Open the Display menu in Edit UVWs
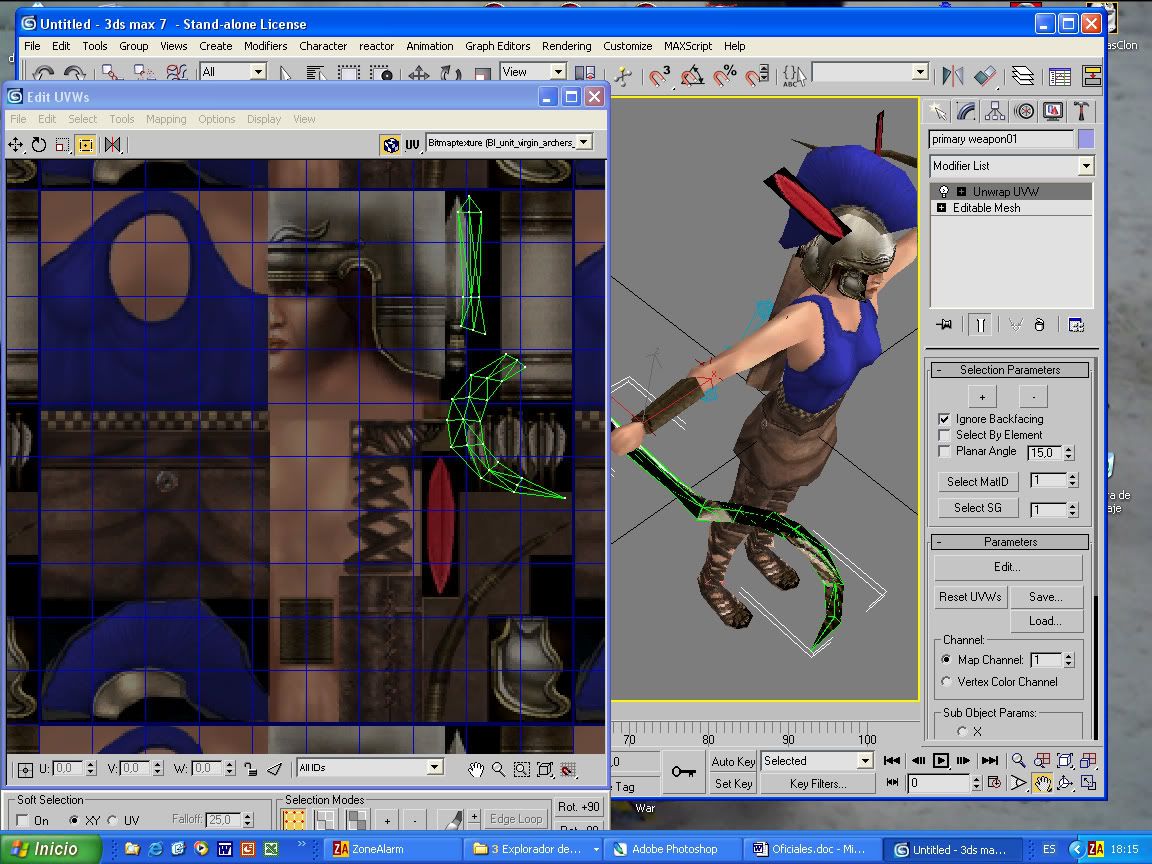 click(x=264, y=119)
